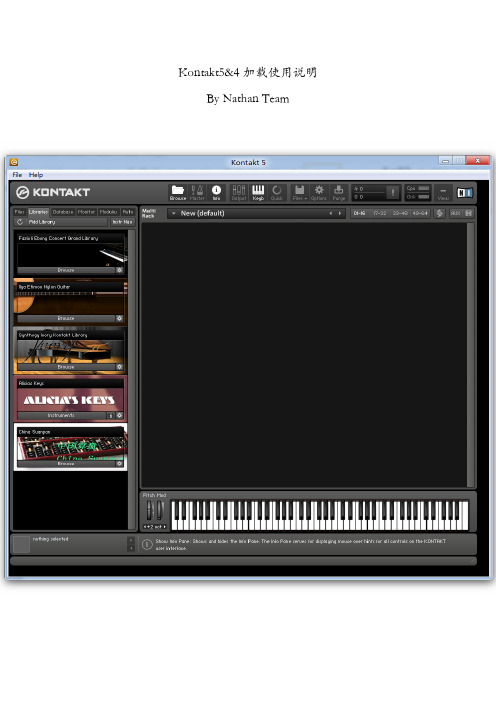Select rack page 01-16
Viewport: 496px width, 702px height.
[x=359, y=214]
